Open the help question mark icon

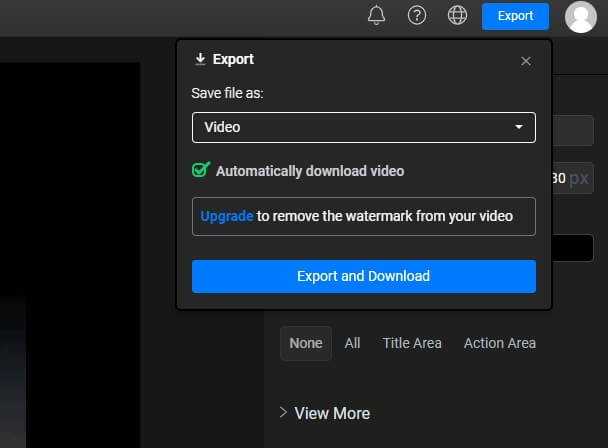click(417, 16)
